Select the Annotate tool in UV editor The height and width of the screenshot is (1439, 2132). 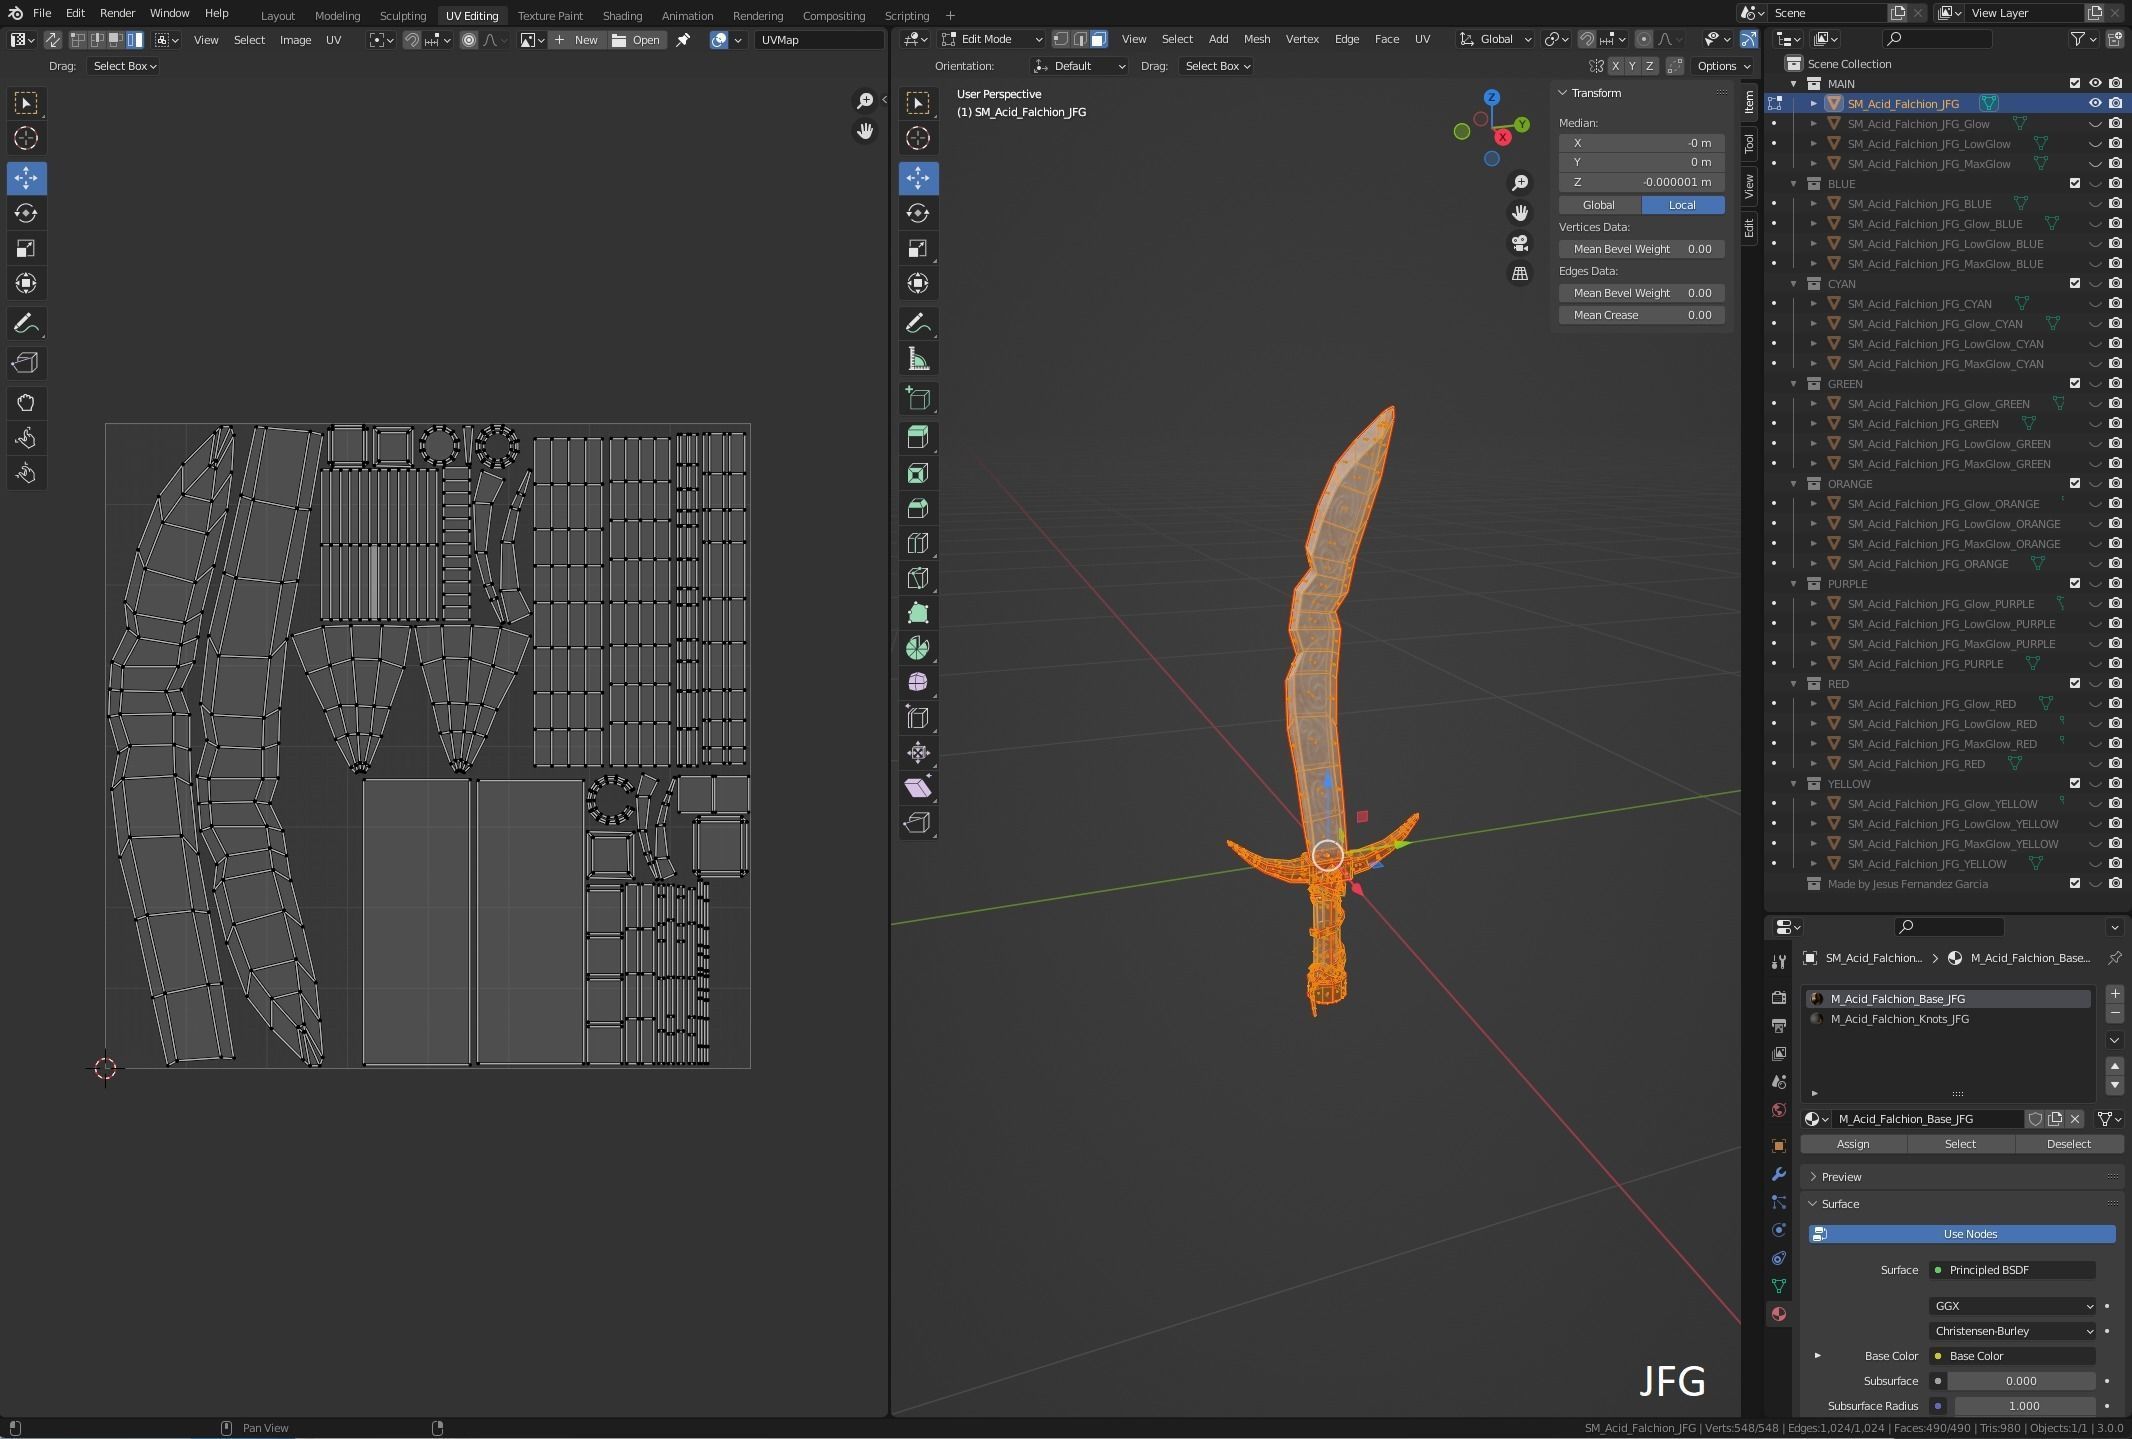(26, 323)
